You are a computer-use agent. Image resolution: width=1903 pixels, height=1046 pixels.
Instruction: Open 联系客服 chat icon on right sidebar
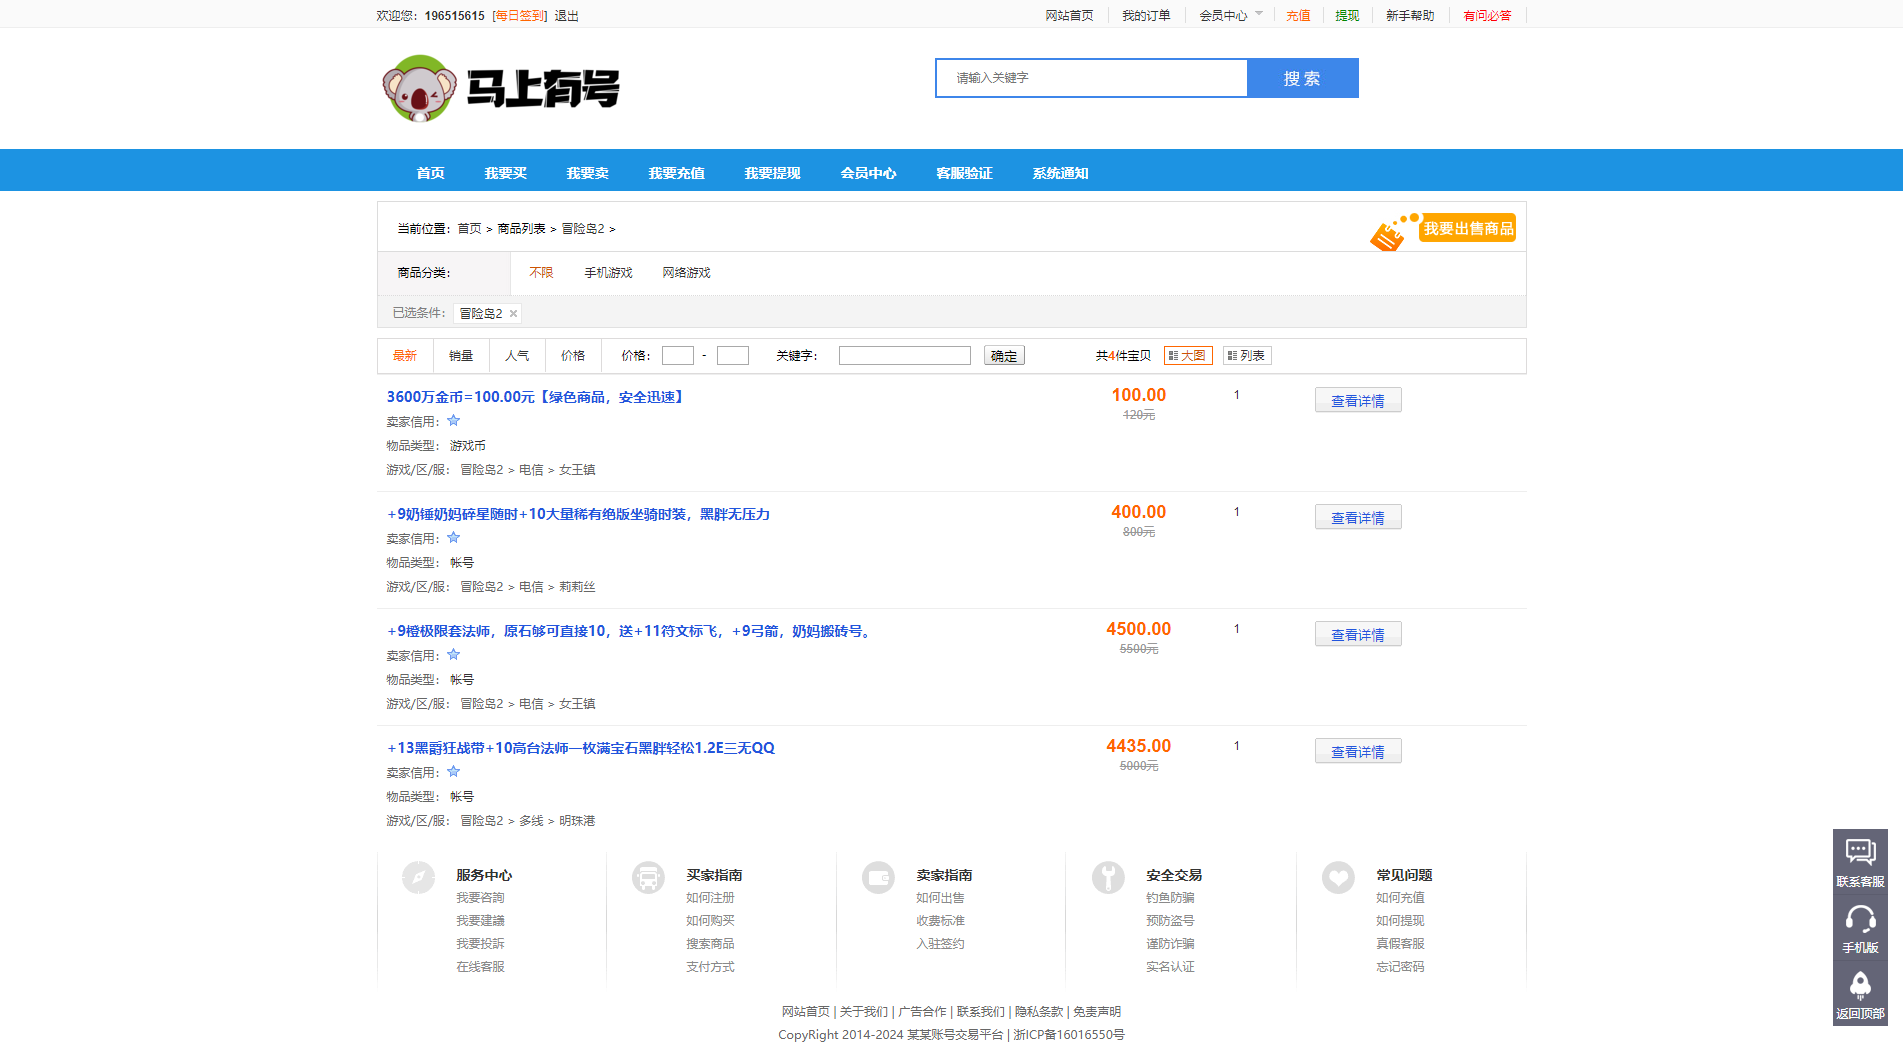(1860, 852)
